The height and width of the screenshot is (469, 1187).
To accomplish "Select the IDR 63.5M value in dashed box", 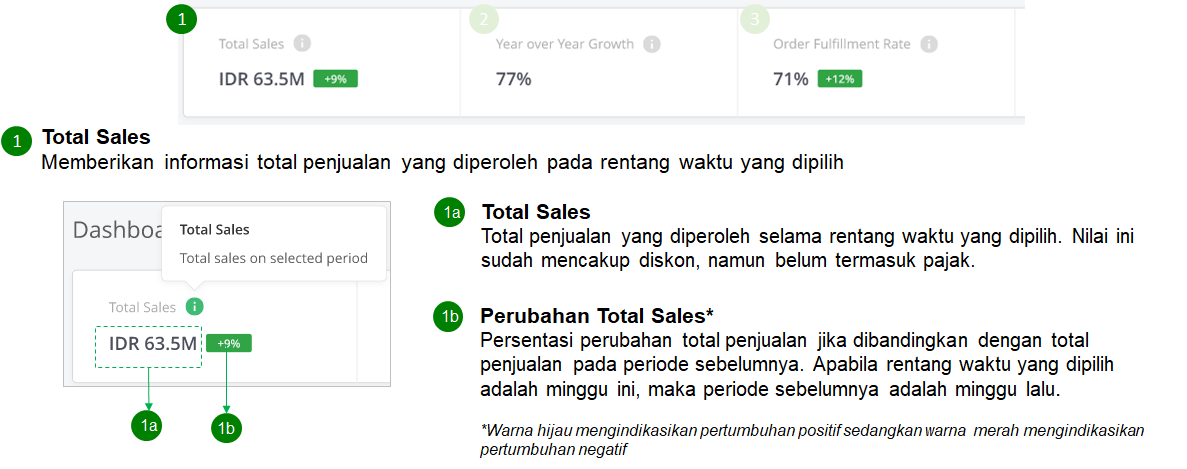I will [x=153, y=344].
